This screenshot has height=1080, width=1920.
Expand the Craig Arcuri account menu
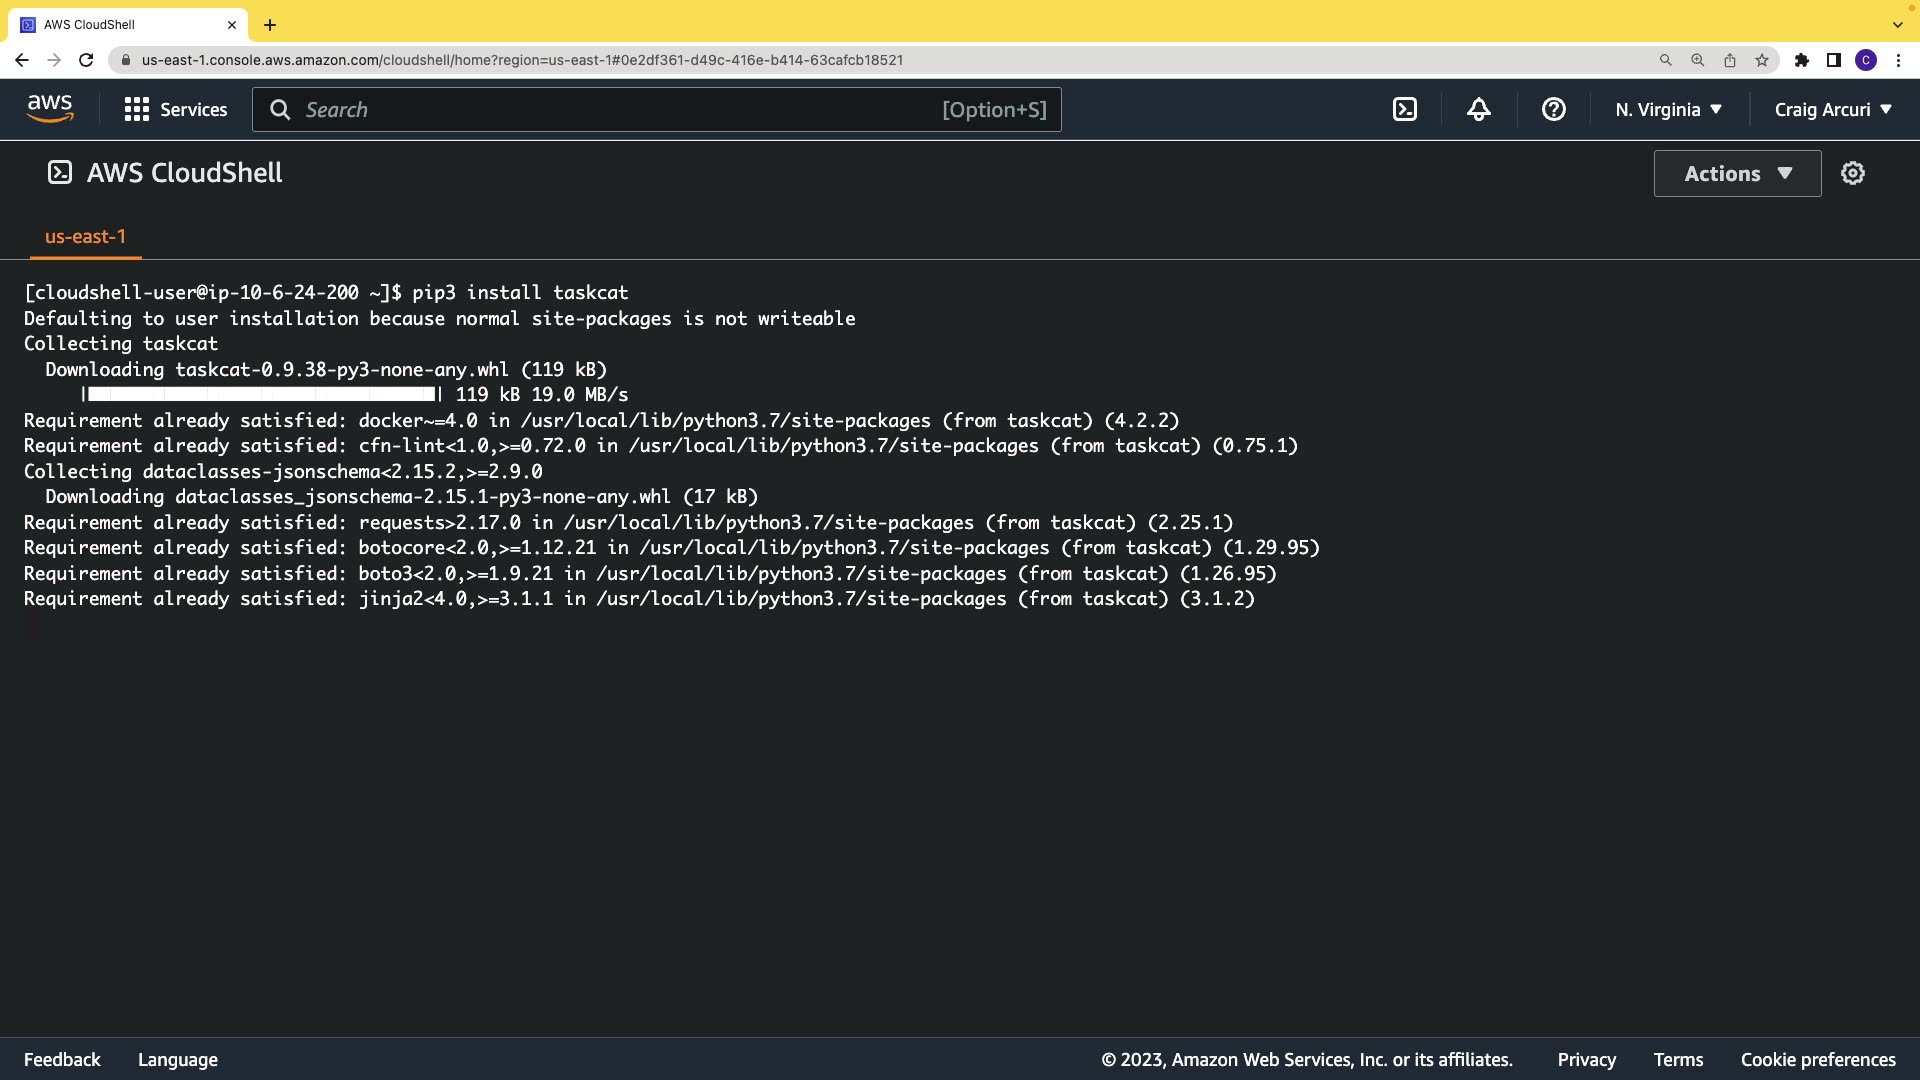(x=1833, y=110)
